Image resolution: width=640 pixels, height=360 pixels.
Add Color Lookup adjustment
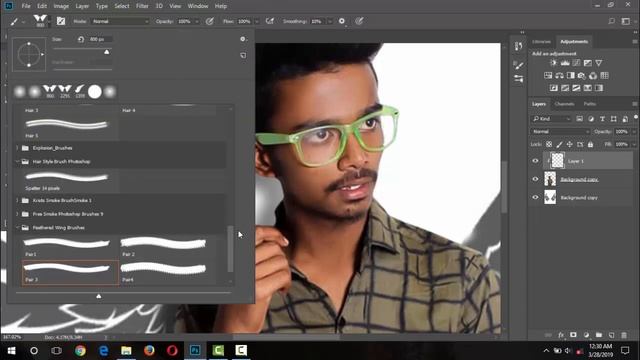pos(604,76)
